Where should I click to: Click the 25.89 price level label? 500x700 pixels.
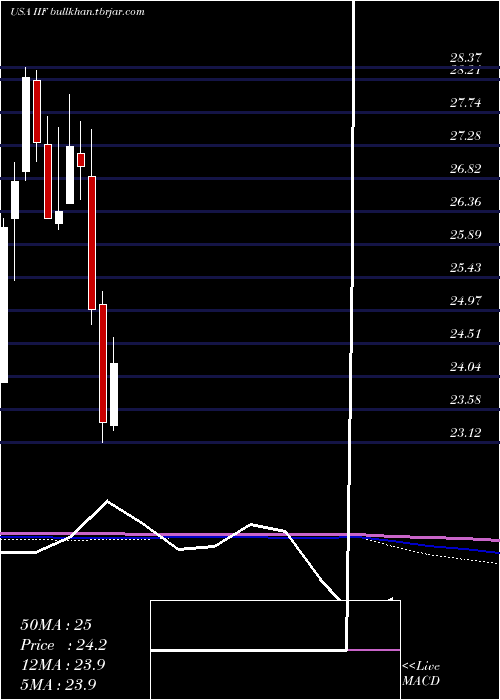tap(466, 235)
